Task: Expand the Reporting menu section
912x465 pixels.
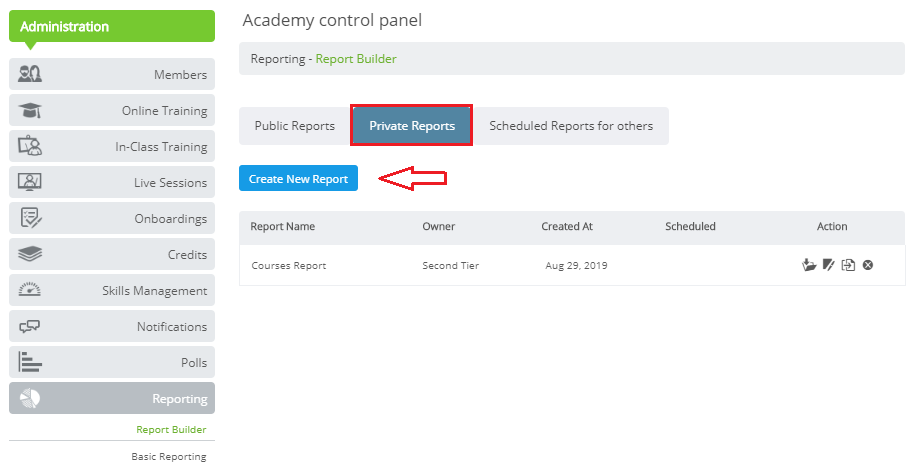Action: (112, 398)
